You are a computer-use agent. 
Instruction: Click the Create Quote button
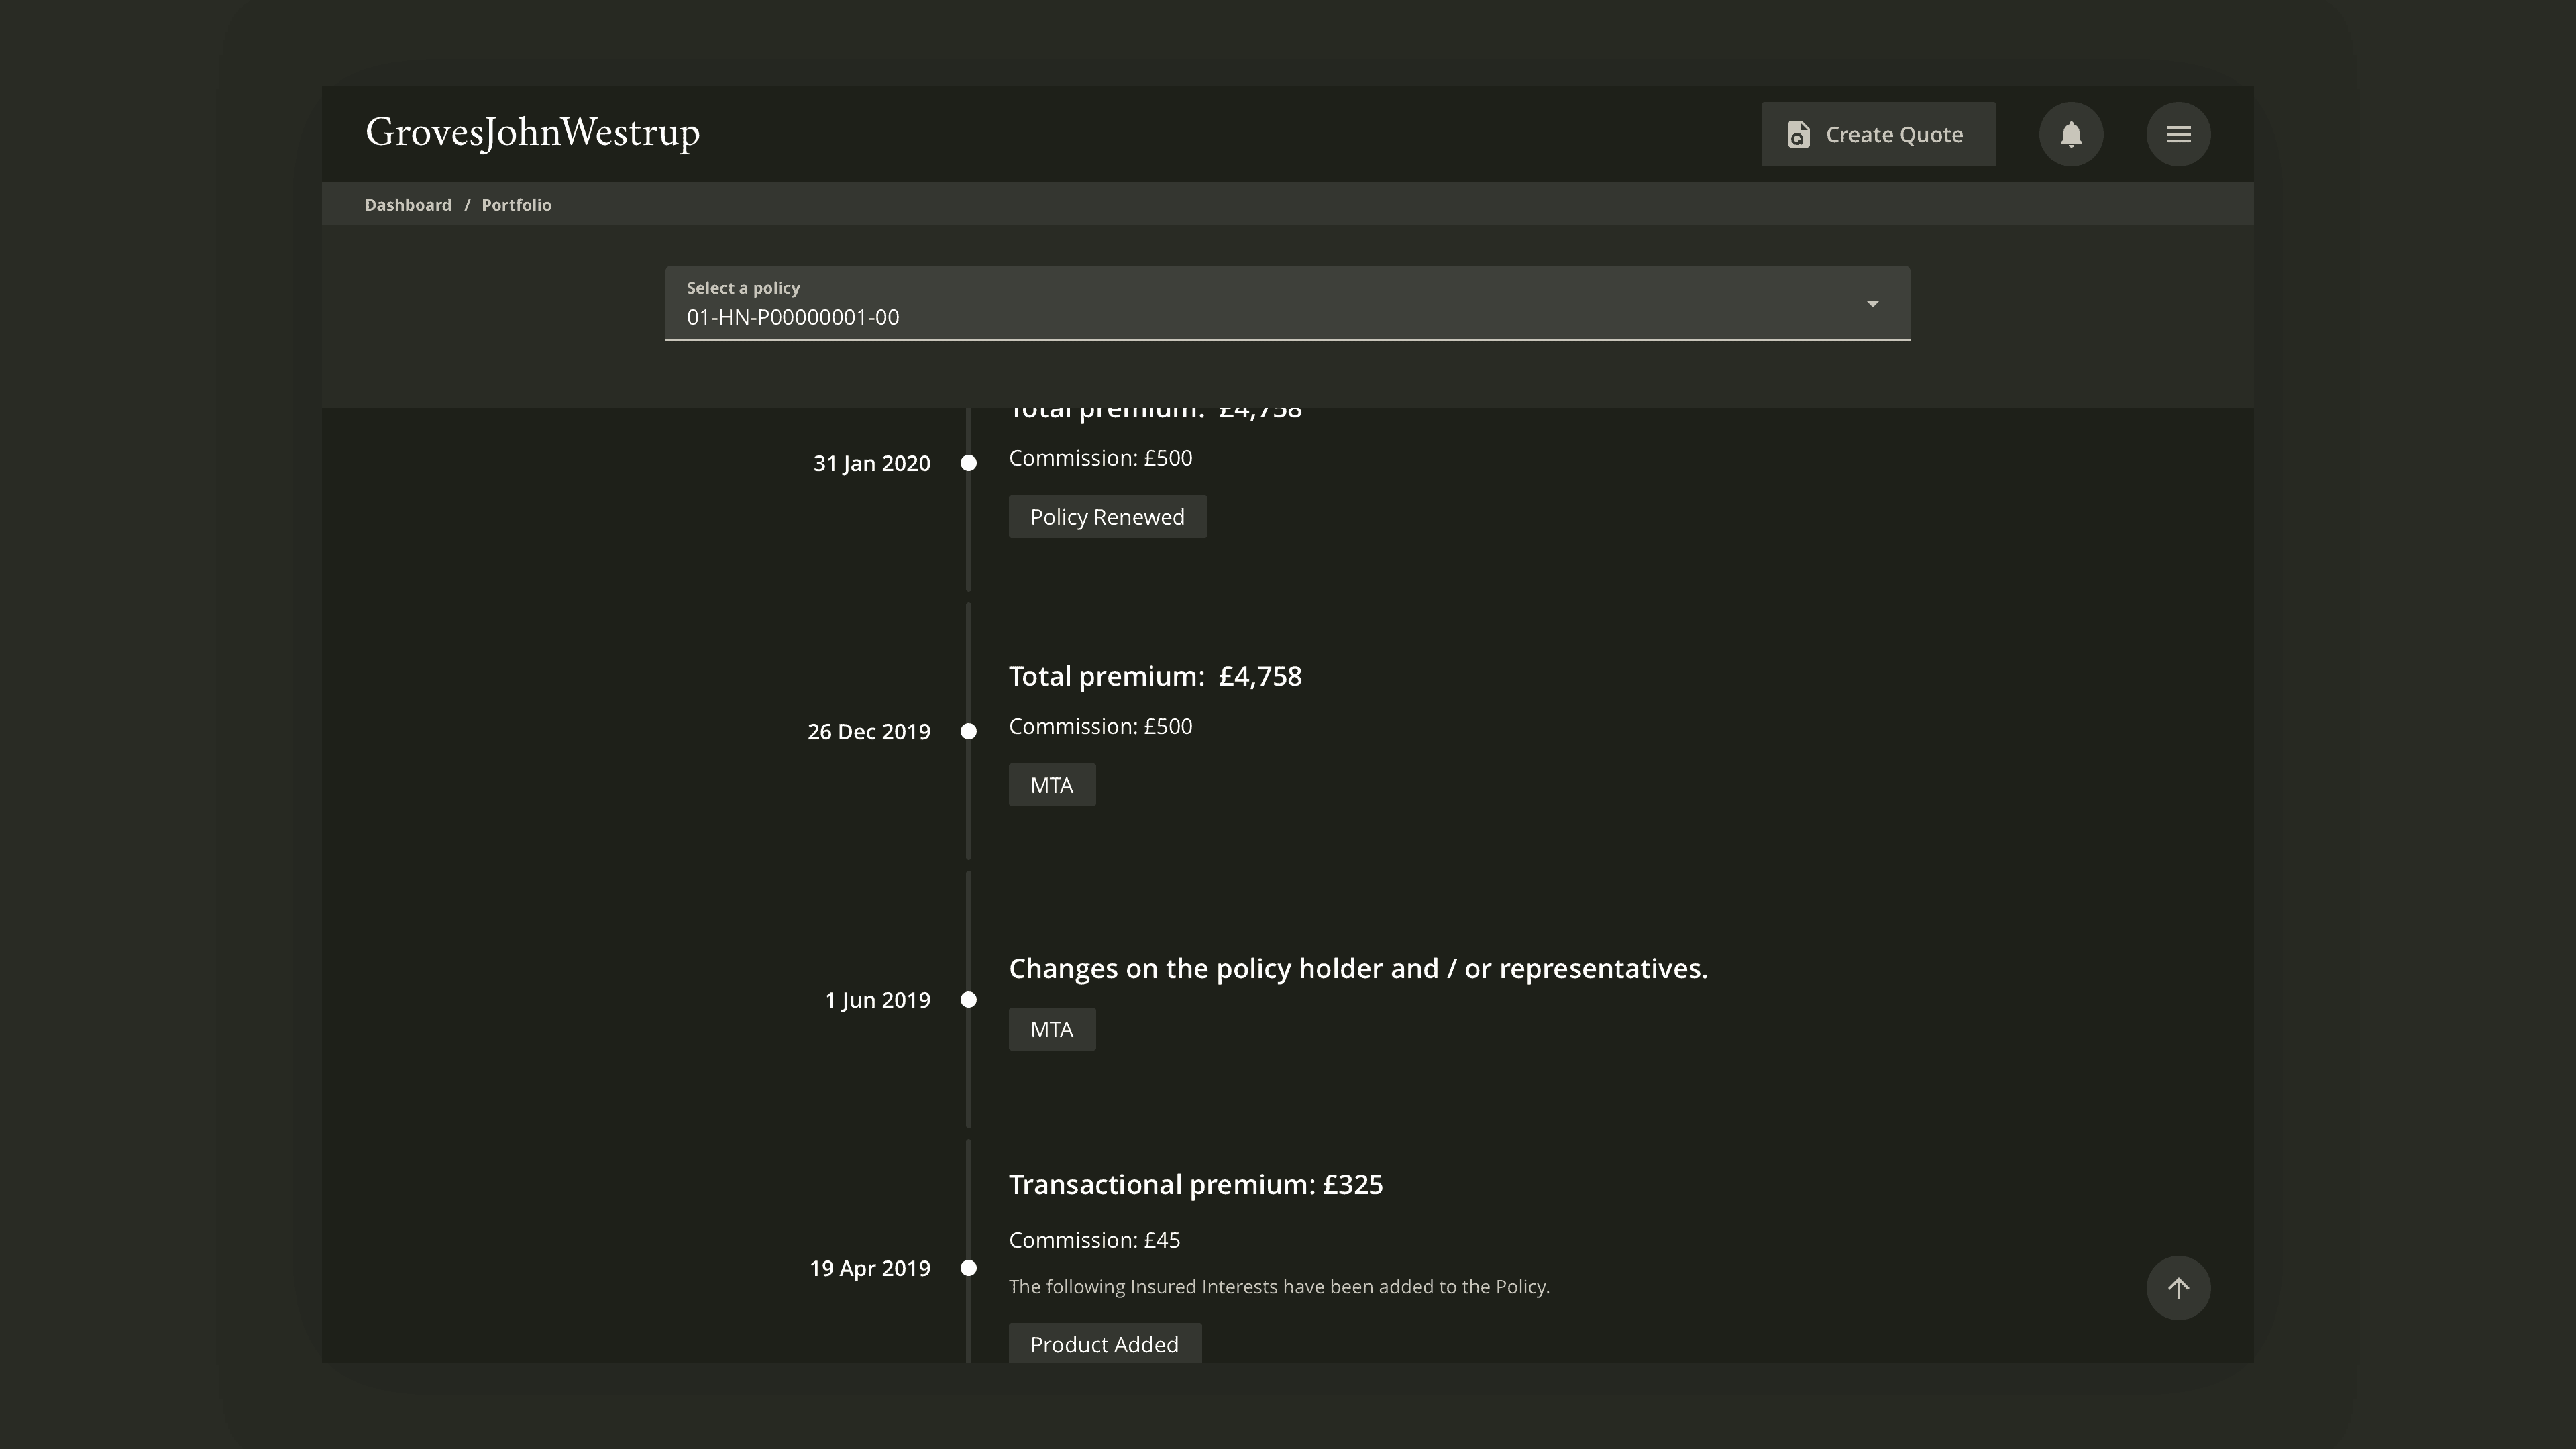[1878, 134]
